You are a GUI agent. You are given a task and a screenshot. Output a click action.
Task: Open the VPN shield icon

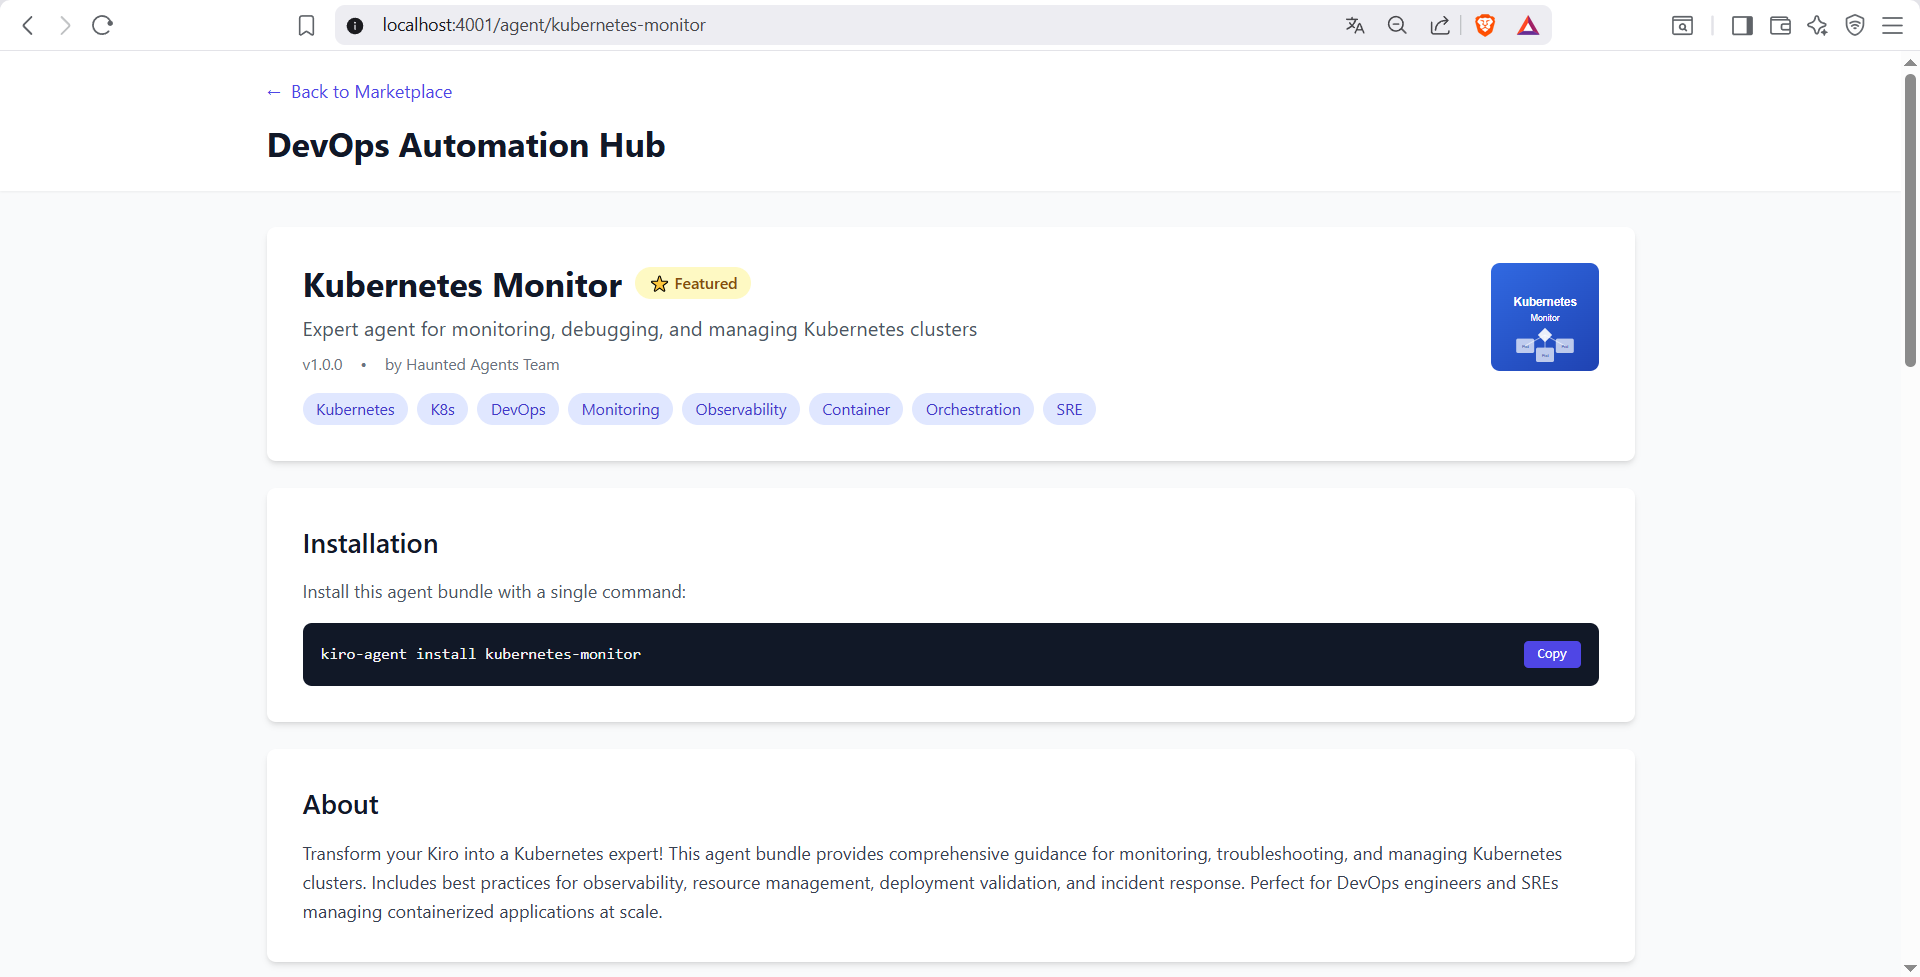click(1855, 25)
